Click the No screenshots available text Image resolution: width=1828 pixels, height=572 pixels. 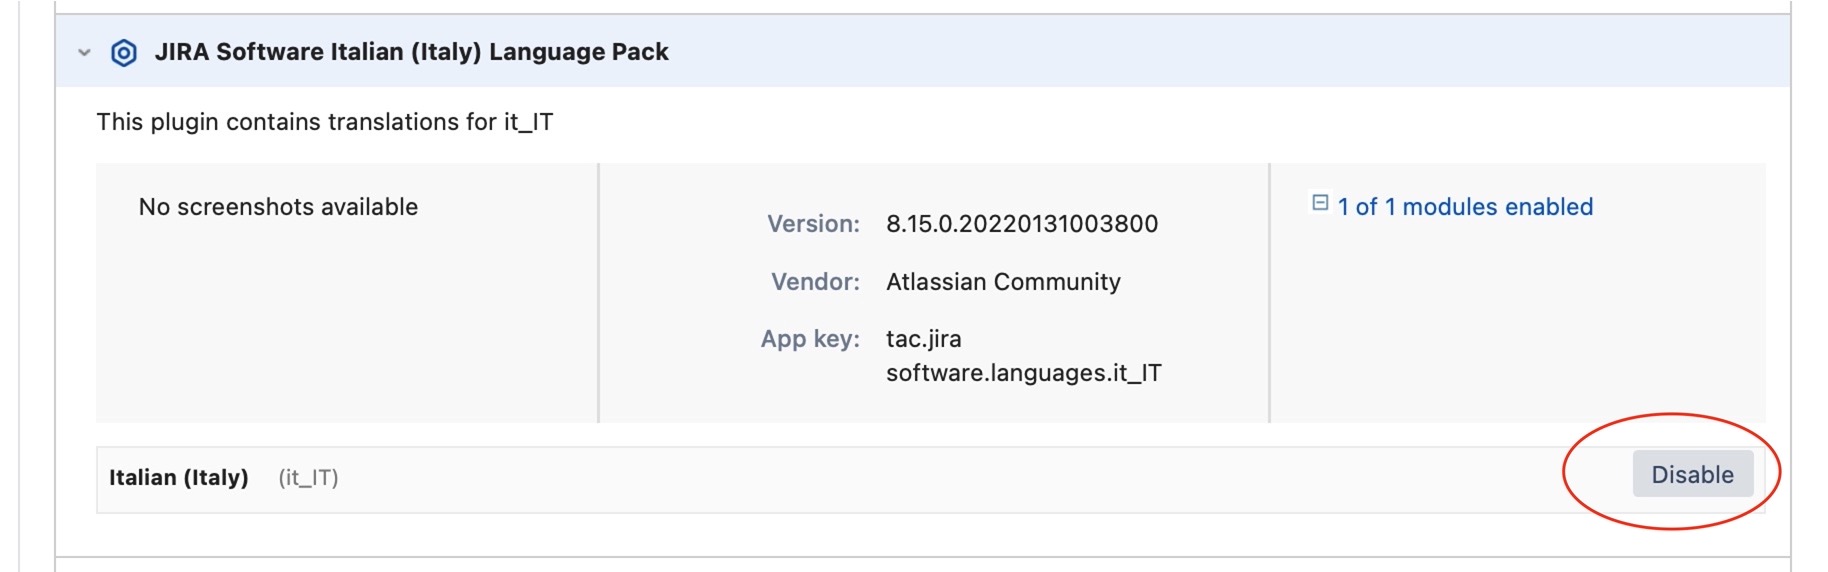tap(278, 207)
